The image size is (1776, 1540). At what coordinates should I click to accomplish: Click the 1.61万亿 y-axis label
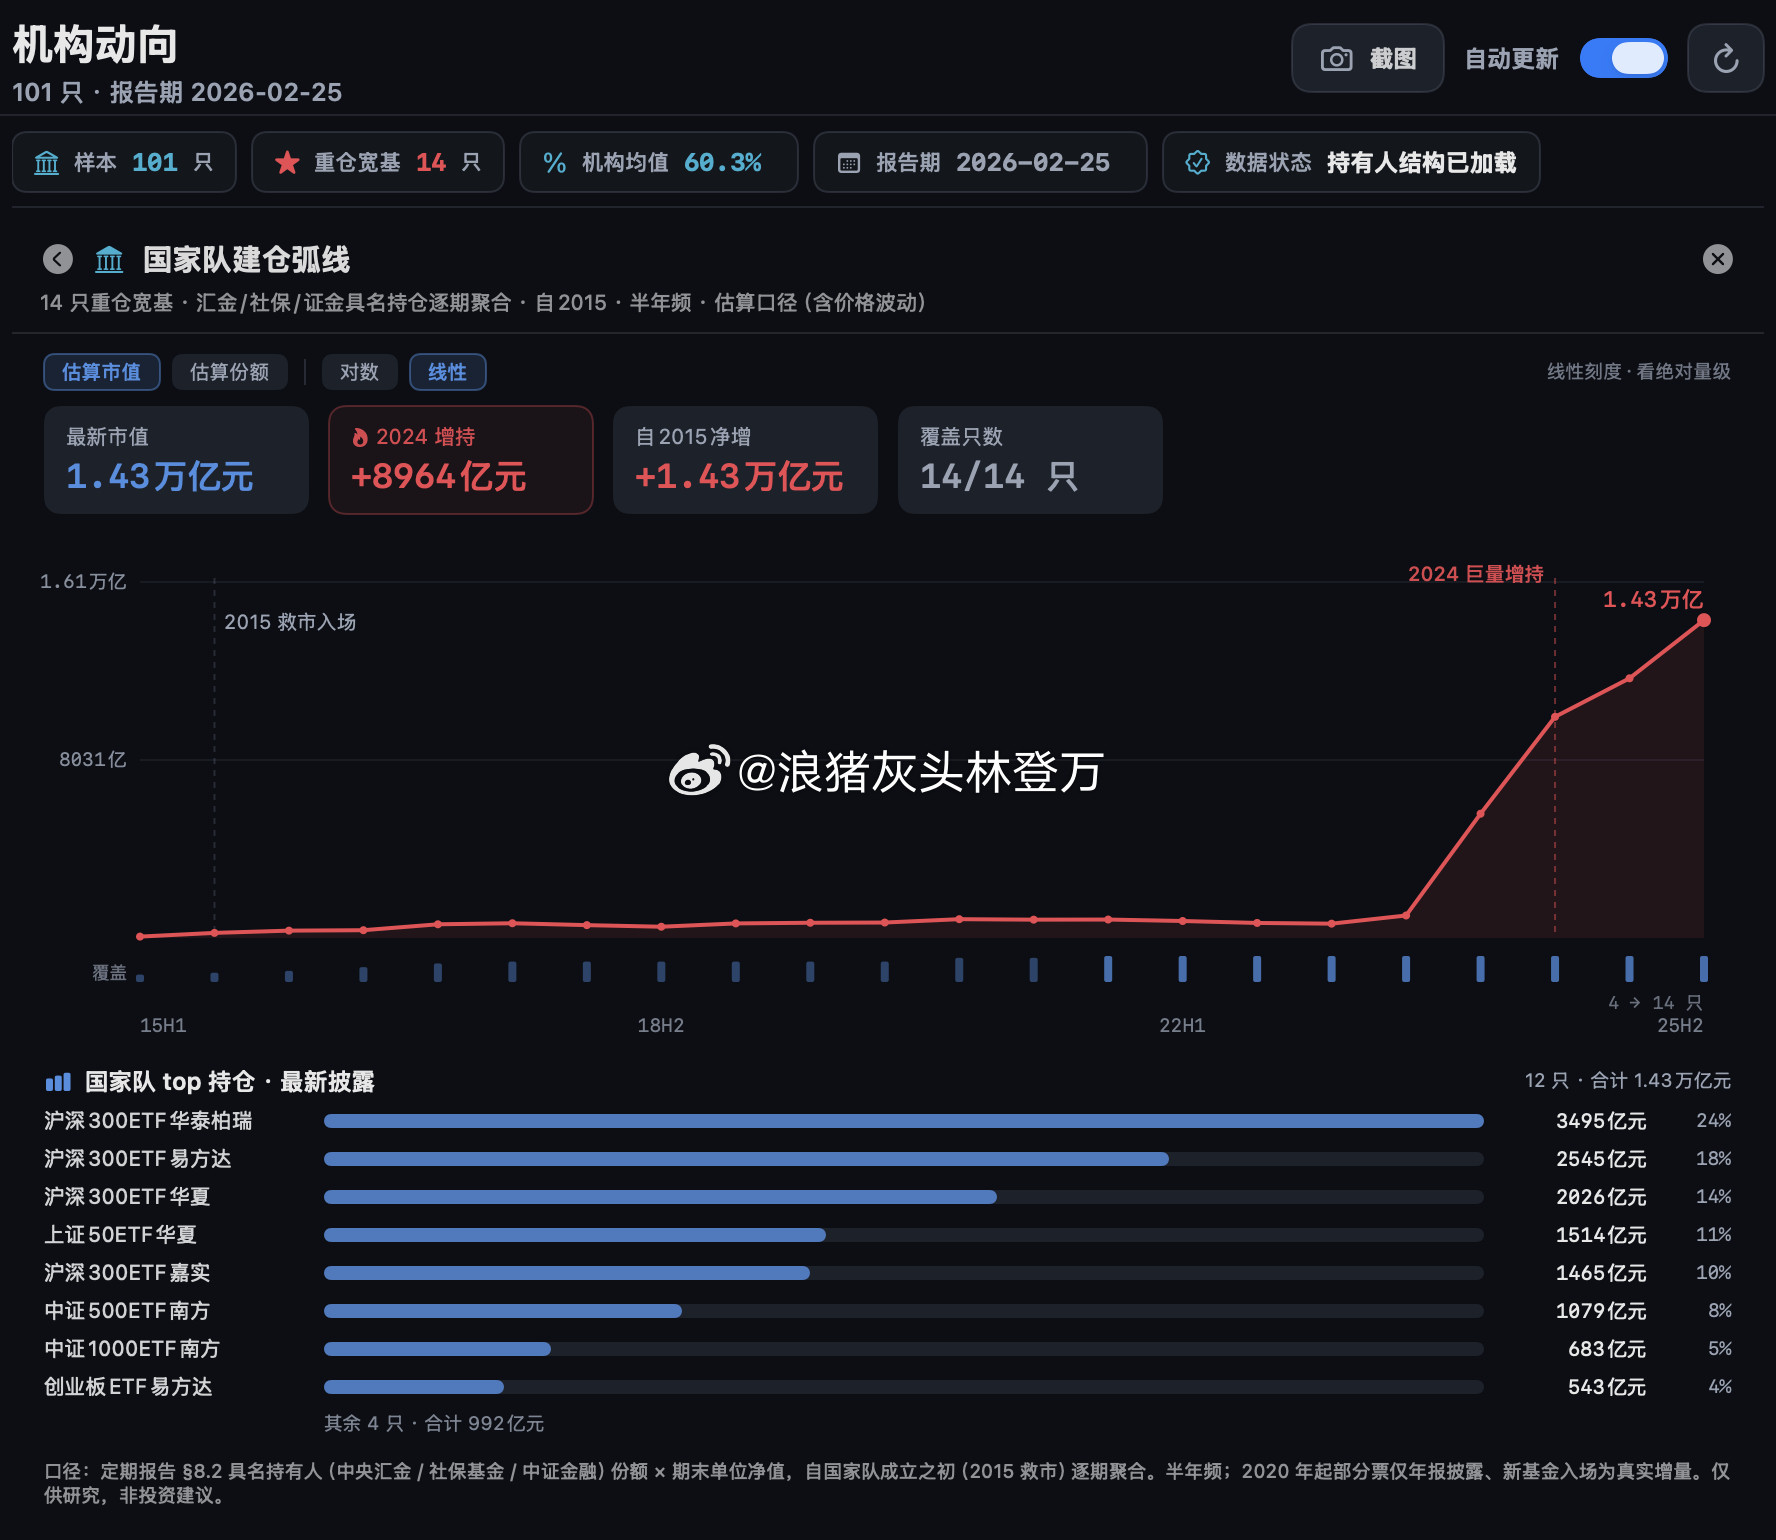(x=83, y=582)
